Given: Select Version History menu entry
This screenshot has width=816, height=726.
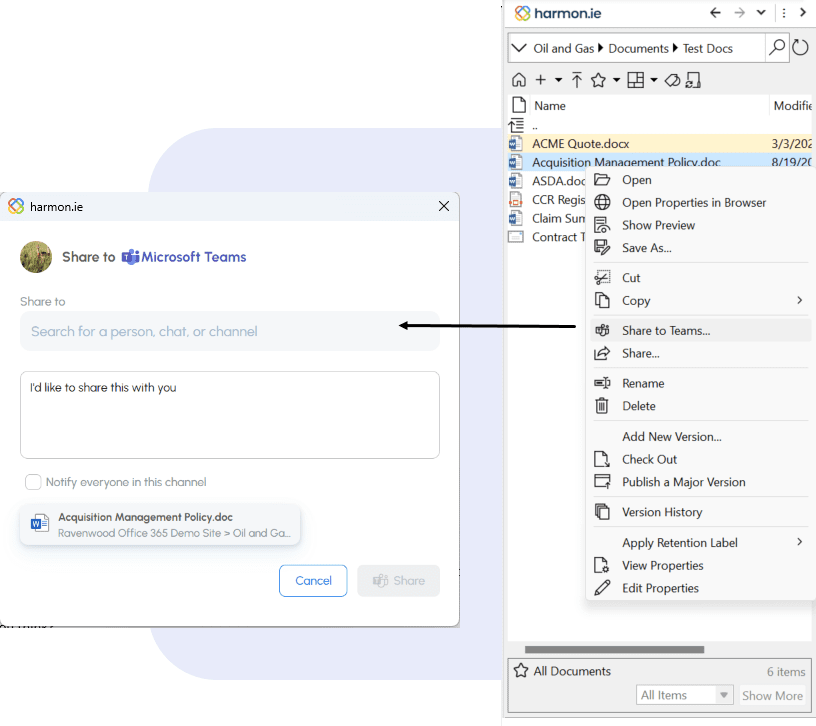Looking at the screenshot, I should click(x=662, y=512).
